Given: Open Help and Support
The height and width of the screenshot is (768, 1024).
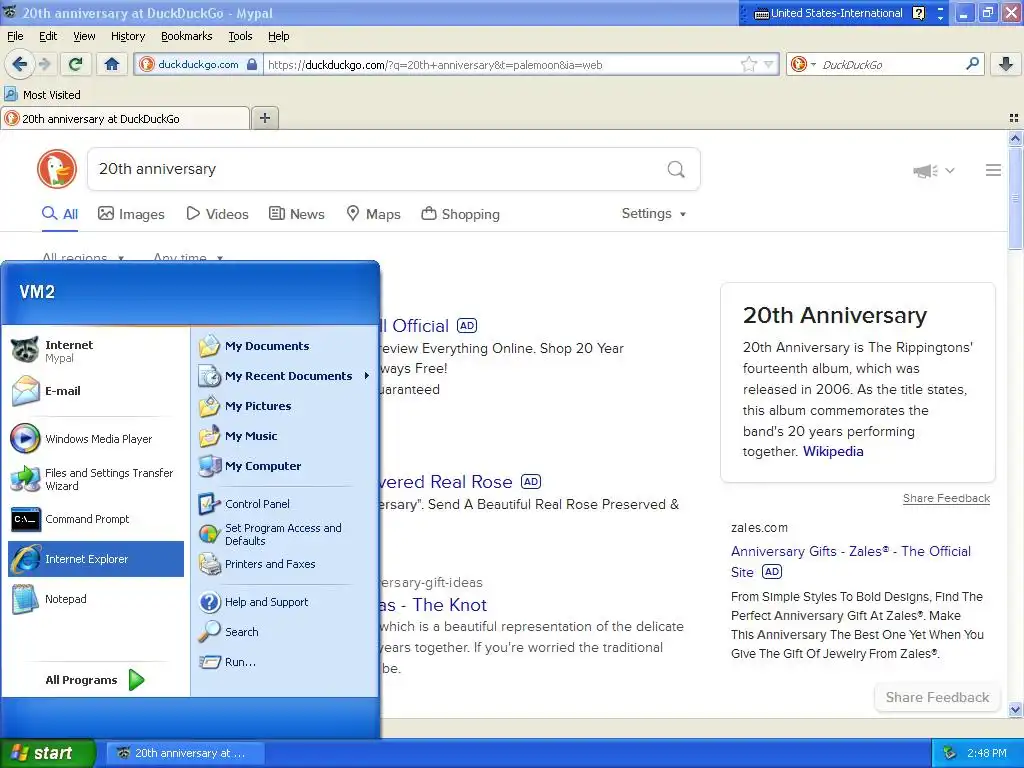Looking at the screenshot, I should click(286, 602).
